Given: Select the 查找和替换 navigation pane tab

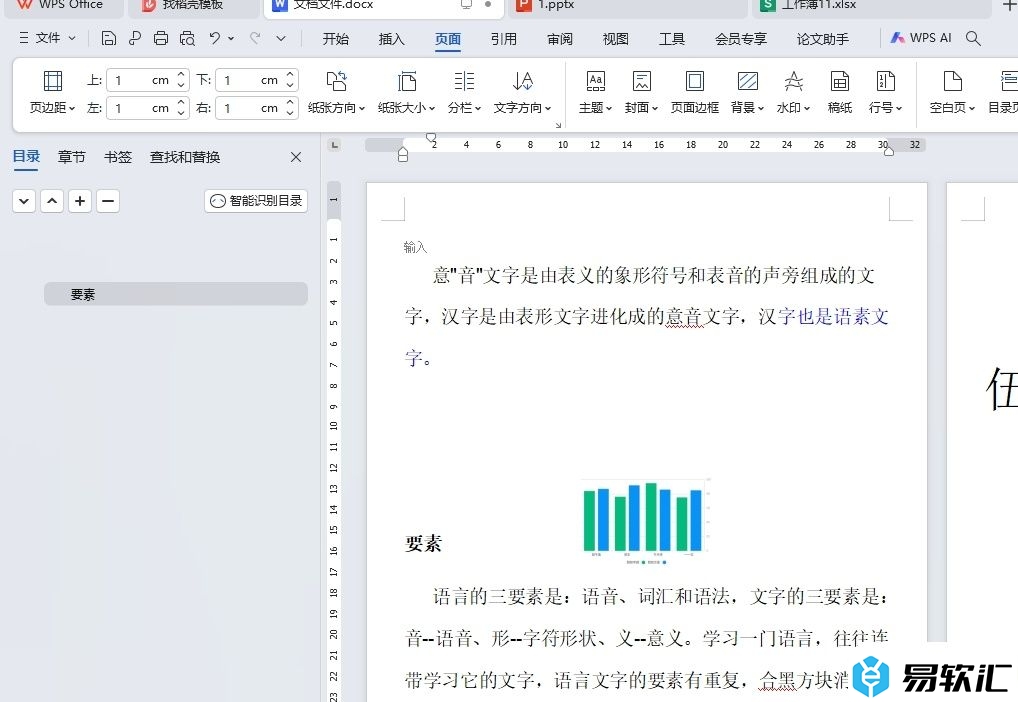Looking at the screenshot, I should (x=185, y=157).
